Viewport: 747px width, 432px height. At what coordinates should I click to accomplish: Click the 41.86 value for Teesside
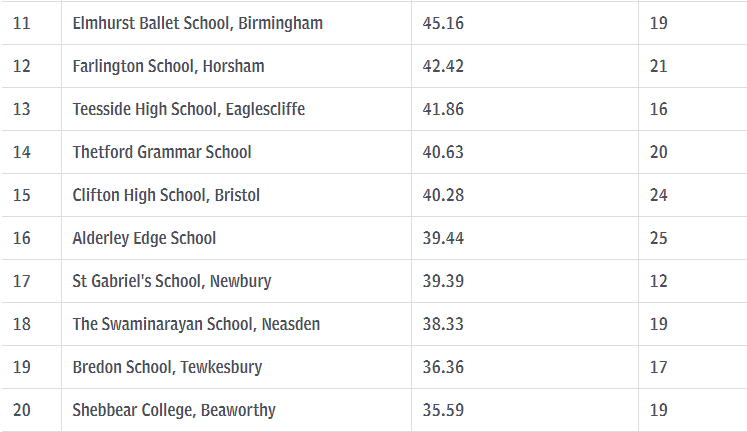[443, 109]
